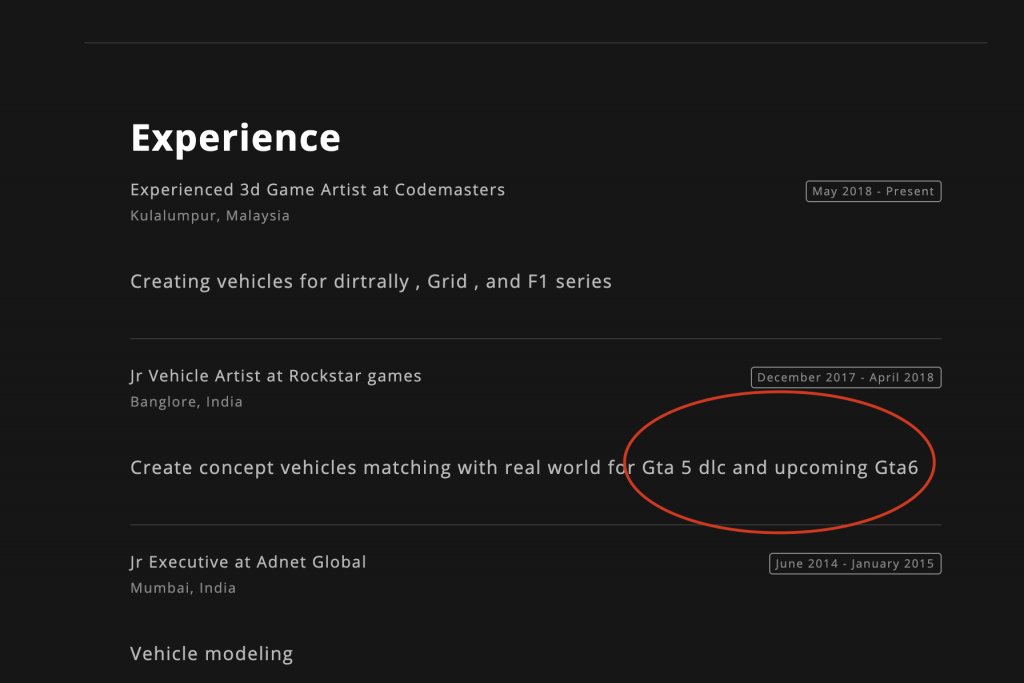
Task: Select the May 2018 - Present date badge
Action: pyautogui.click(x=873, y=191)
